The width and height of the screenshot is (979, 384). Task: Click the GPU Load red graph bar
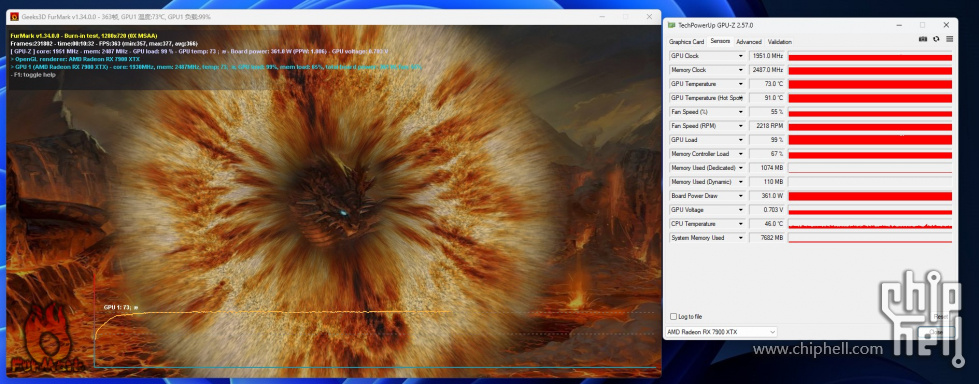point(870,140)
